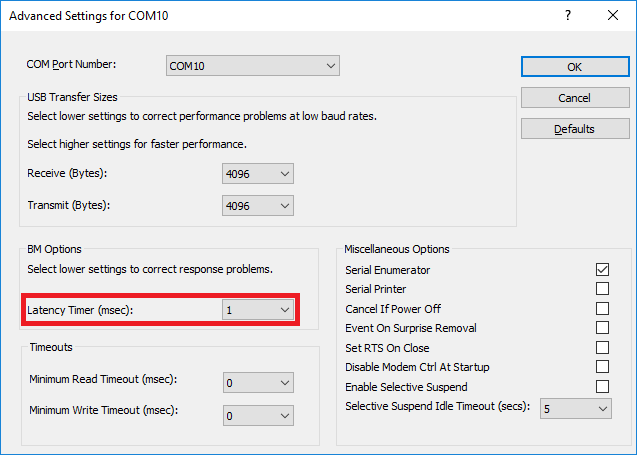
Task: Close the Advanced Settings dialog
Action: (612, 16)
